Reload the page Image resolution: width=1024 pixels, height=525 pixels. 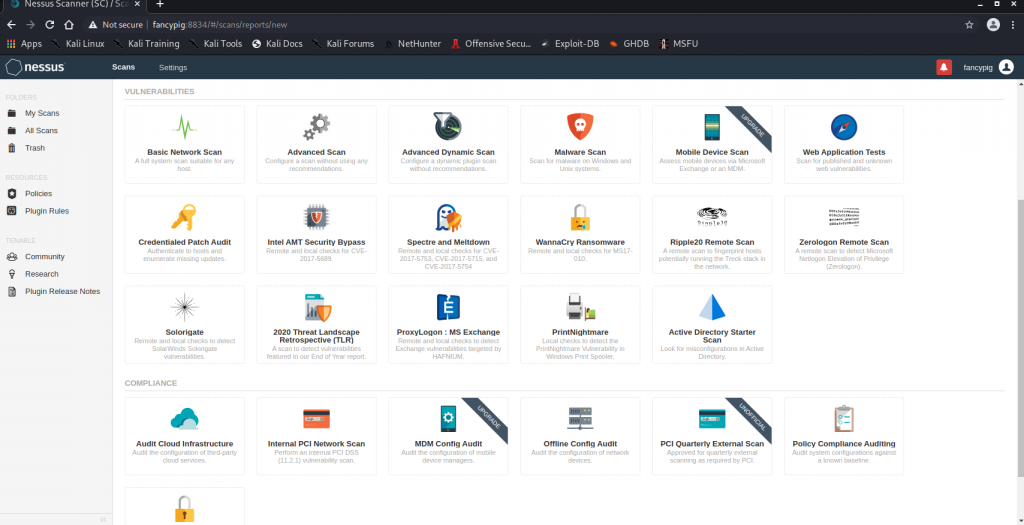50,25
